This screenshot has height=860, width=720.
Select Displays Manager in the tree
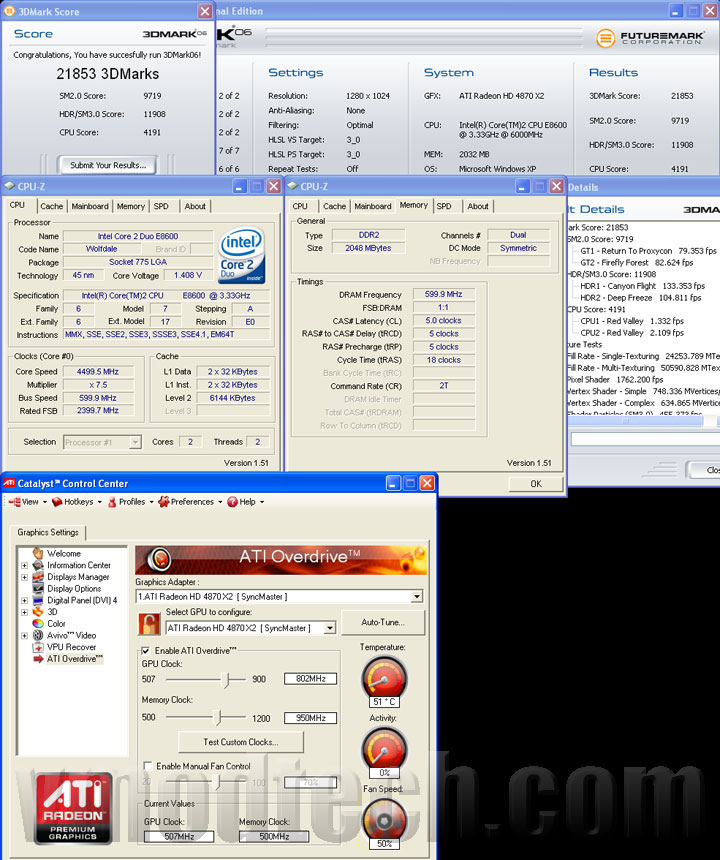click(x=78, y=577)
